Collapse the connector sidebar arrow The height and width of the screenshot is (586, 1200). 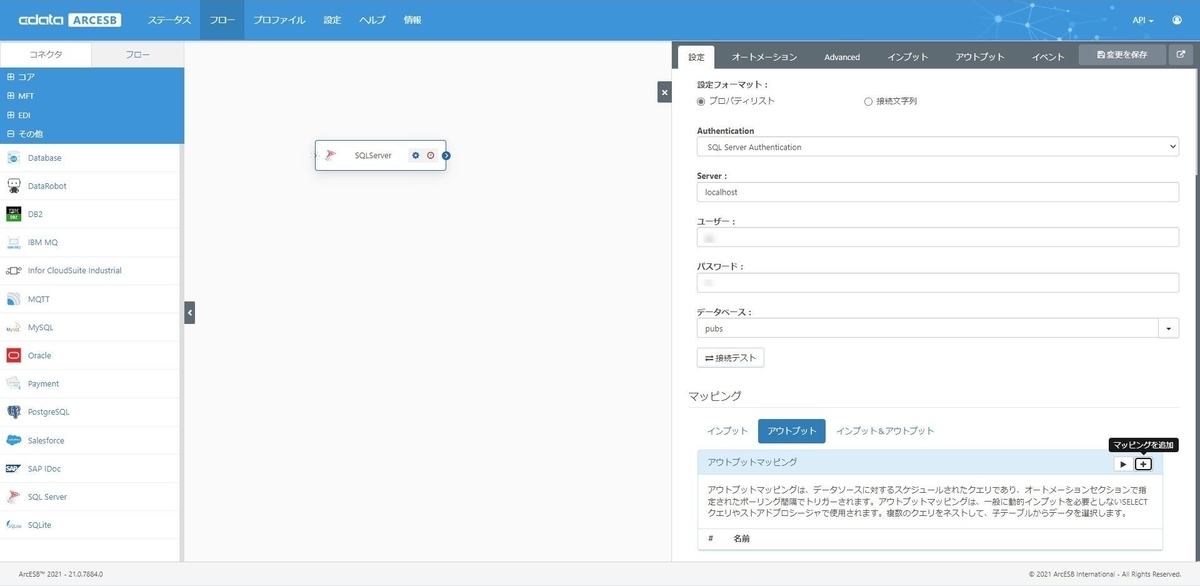[x=190, y=313]
